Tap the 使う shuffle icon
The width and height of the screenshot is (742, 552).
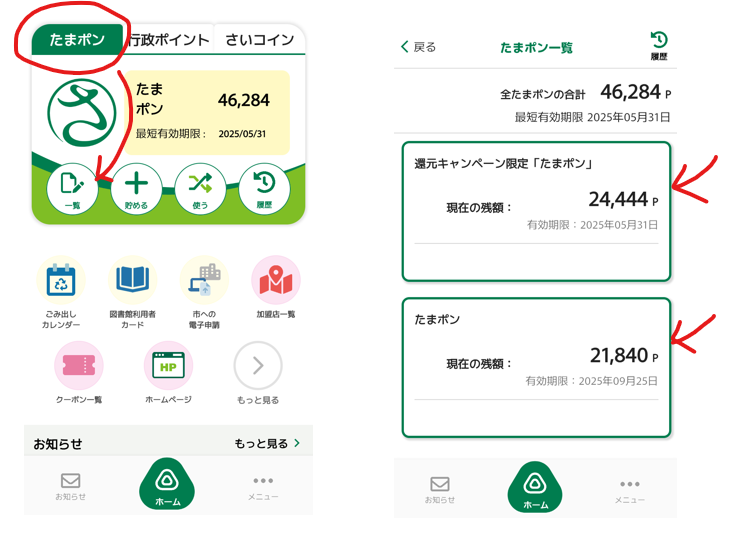pyautogui.click(x=200, y=187)
